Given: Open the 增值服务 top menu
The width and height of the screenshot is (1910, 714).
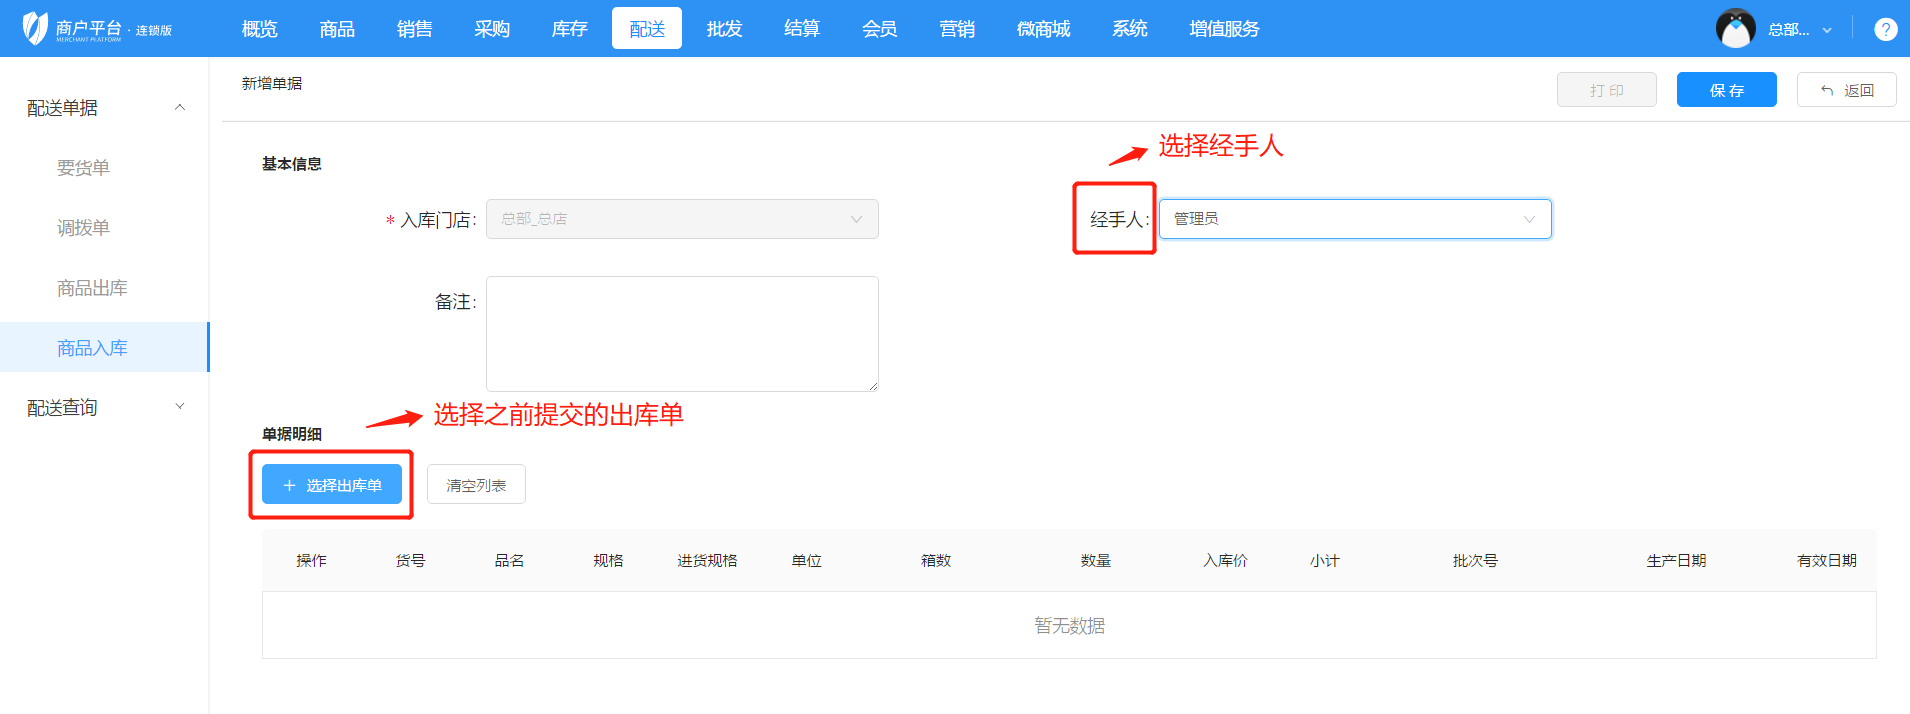Looking at the screenshot, I should coord(1223,29).
